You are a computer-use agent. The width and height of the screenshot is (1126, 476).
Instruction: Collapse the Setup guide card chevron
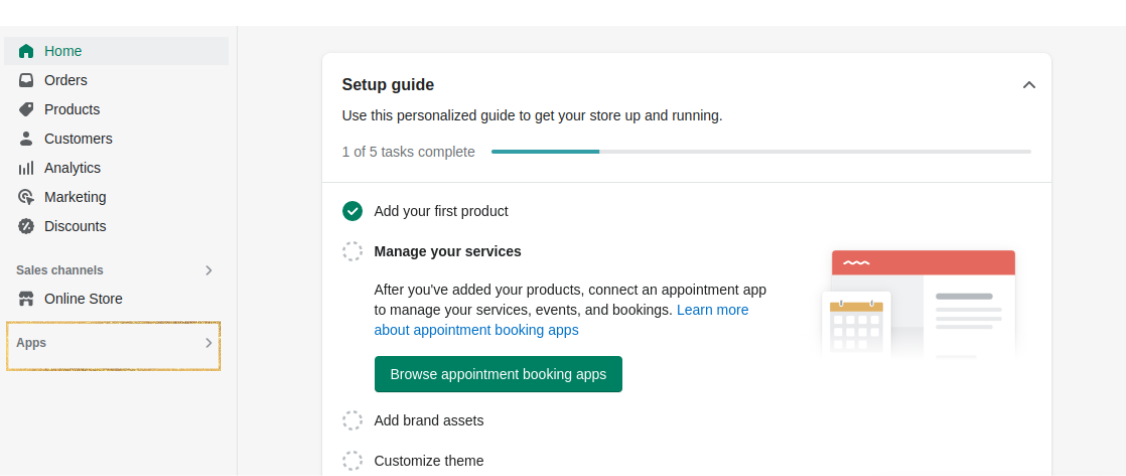click(1029, 85)
